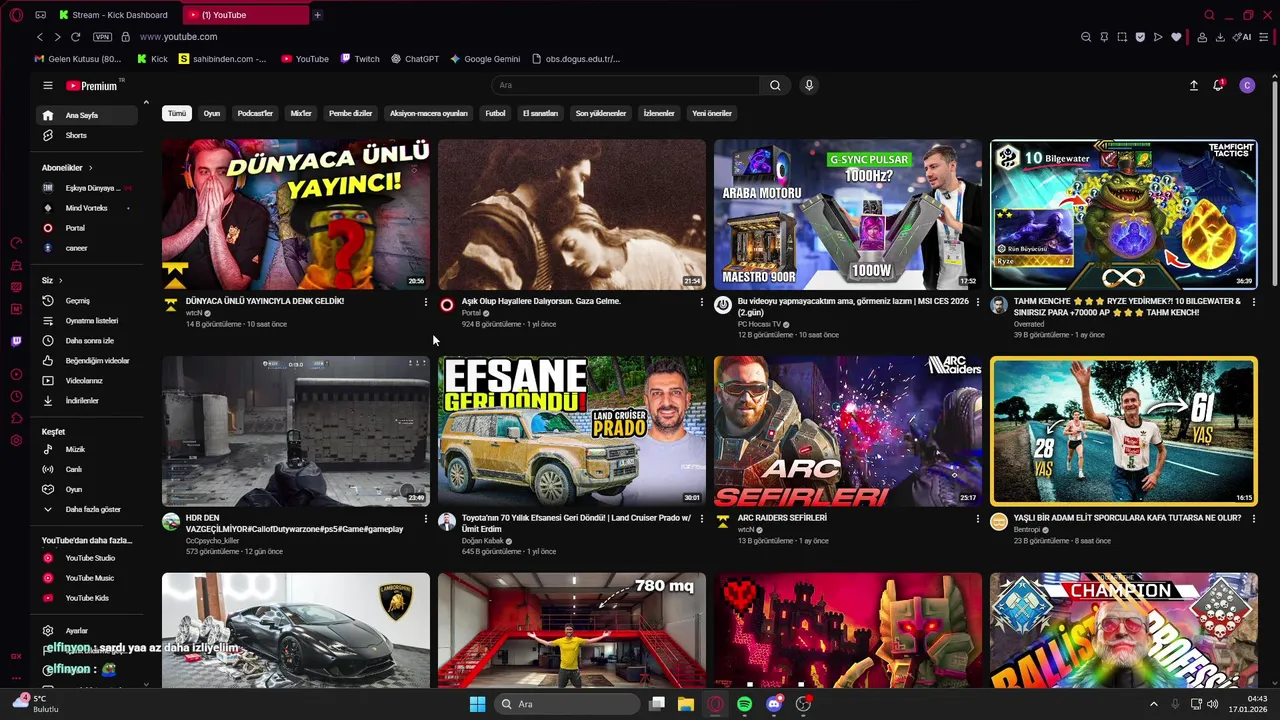Viewport: 1280px width, 720px height.
Task: Open Opera's AI assistant icon
Action: tap(1244, 37)
